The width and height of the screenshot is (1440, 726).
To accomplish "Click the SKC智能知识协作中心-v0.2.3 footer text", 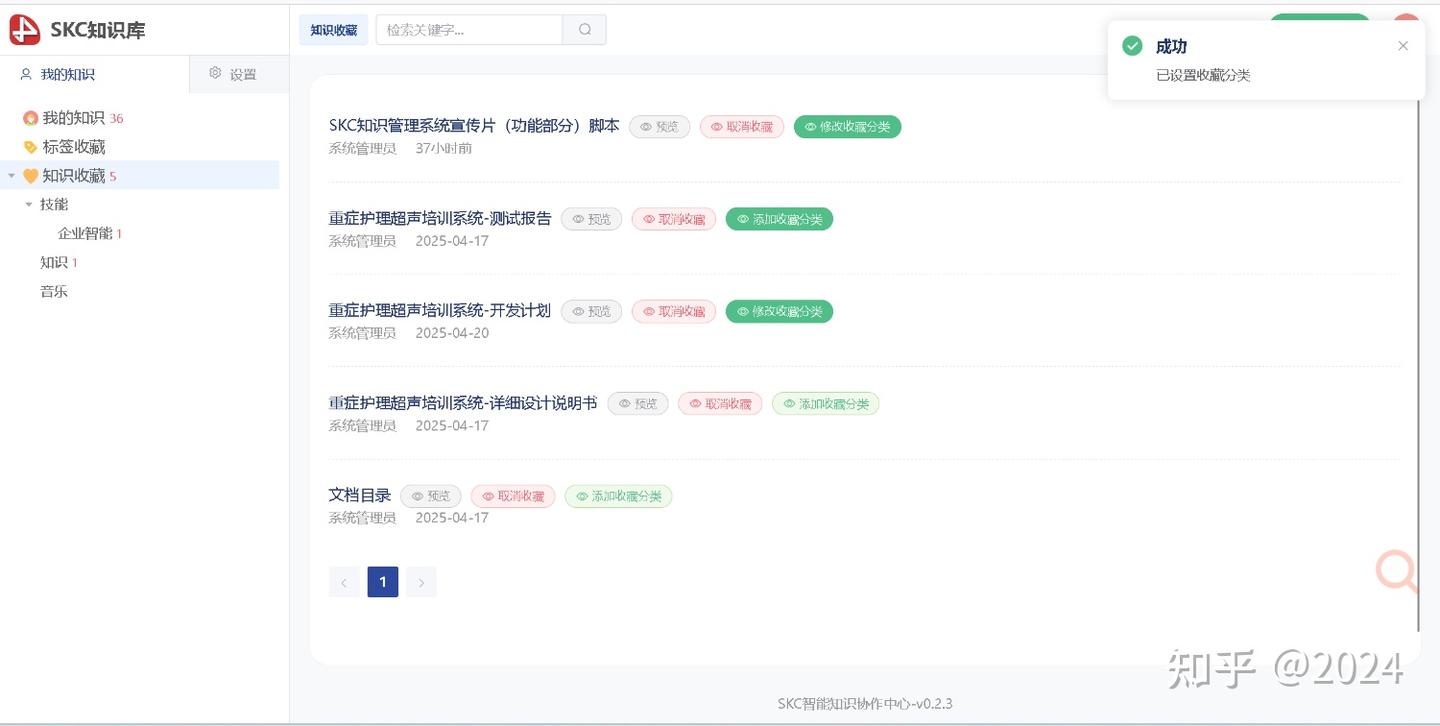I will (865, 704).
